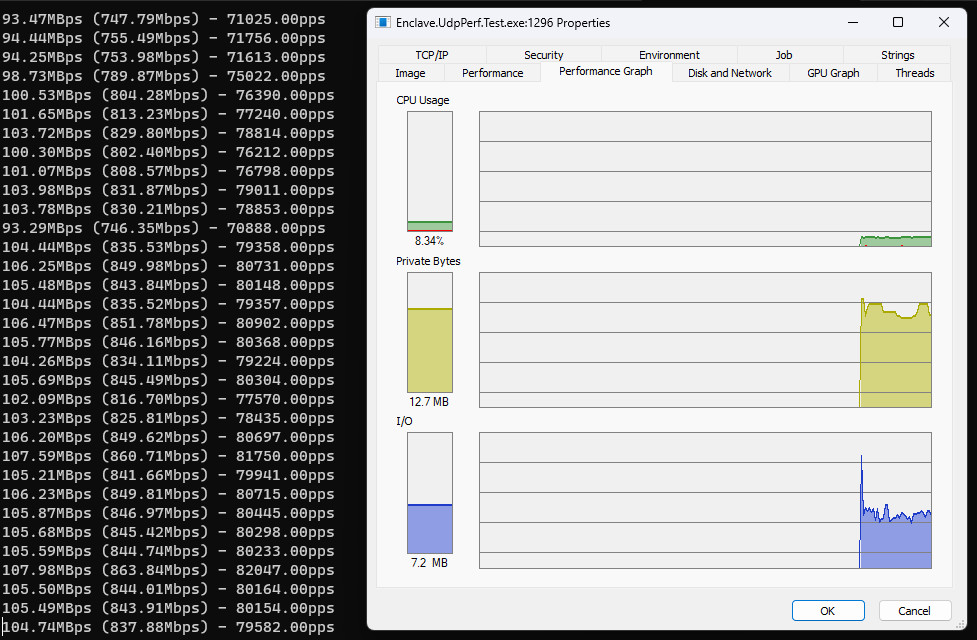
Task: Click the I/O level meter
Action: click(430, 493)
